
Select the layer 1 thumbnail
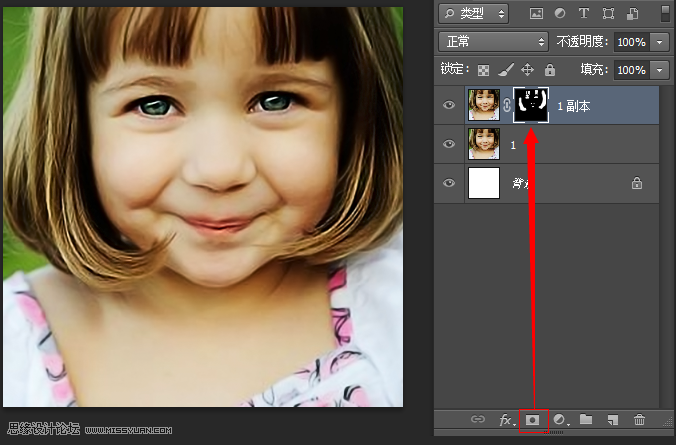(x=484, y=144)
